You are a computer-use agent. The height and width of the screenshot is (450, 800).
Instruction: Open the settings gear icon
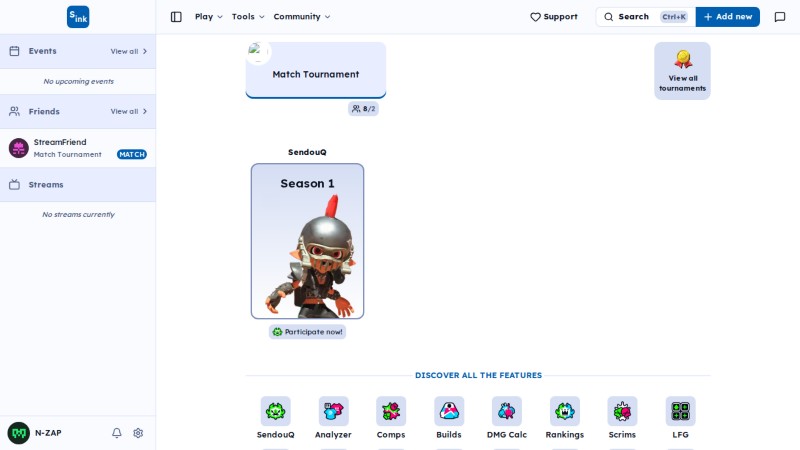138,433
